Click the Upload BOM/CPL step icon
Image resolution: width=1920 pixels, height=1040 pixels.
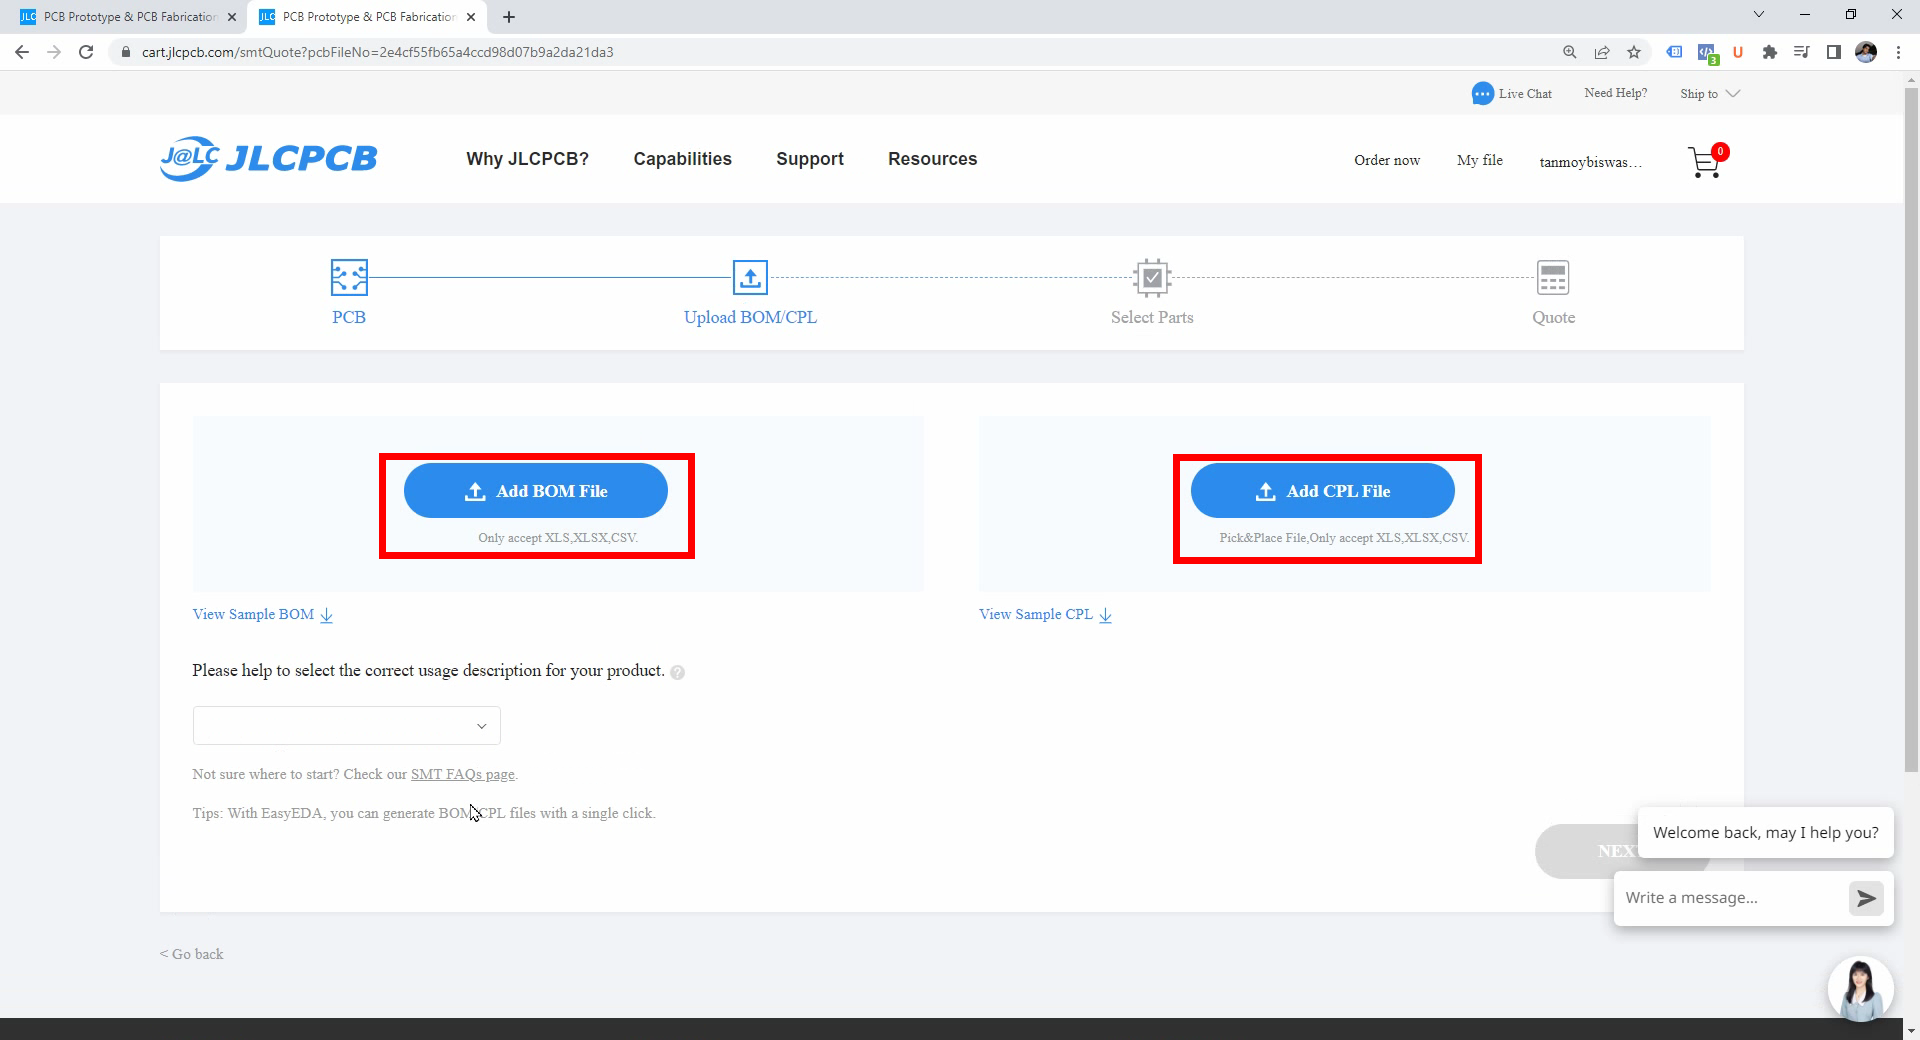coord(750,277)
